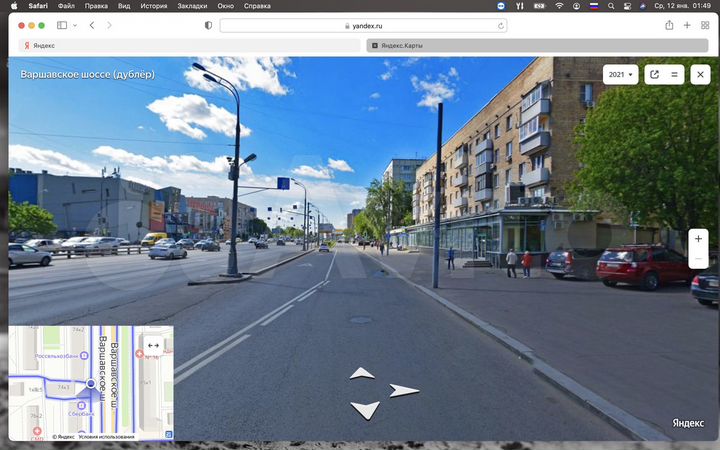The width and height of the screenshot is (720, 450).
Task: Open the Справка menu
Action: click(257, 6)
